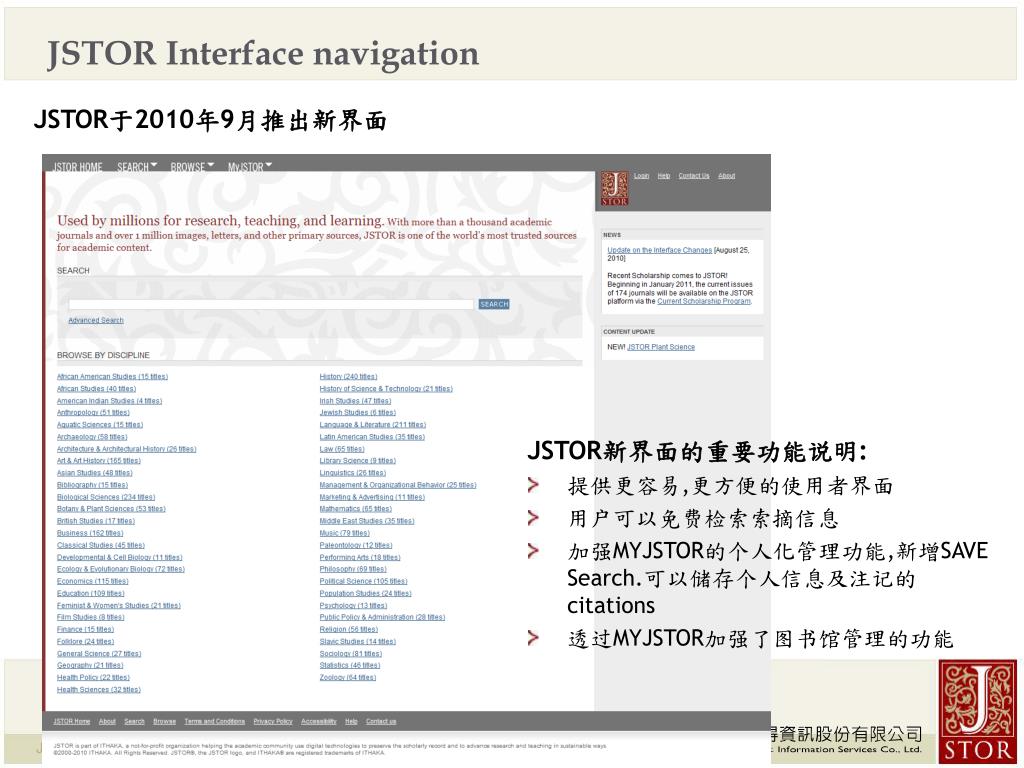Browse Public Policy & Administration discipline
The width and height of the screenshot is (1024, 768).
point(382,617)
